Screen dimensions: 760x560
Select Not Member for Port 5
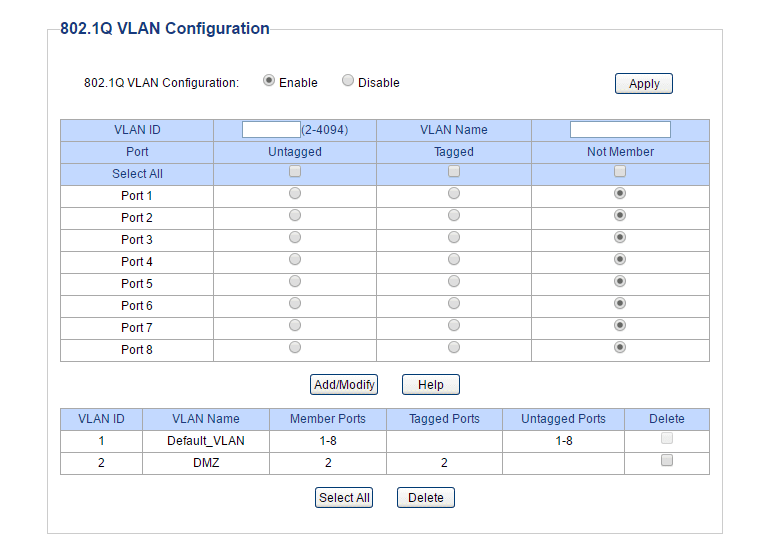tap(620, 281)
